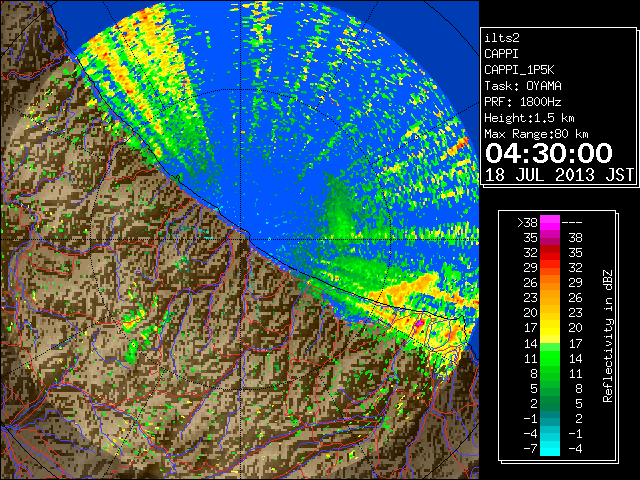This screenshot has height=480, width=640.
Task: Click the bright green 11 to 14 legend swatch
Action: 550,358
